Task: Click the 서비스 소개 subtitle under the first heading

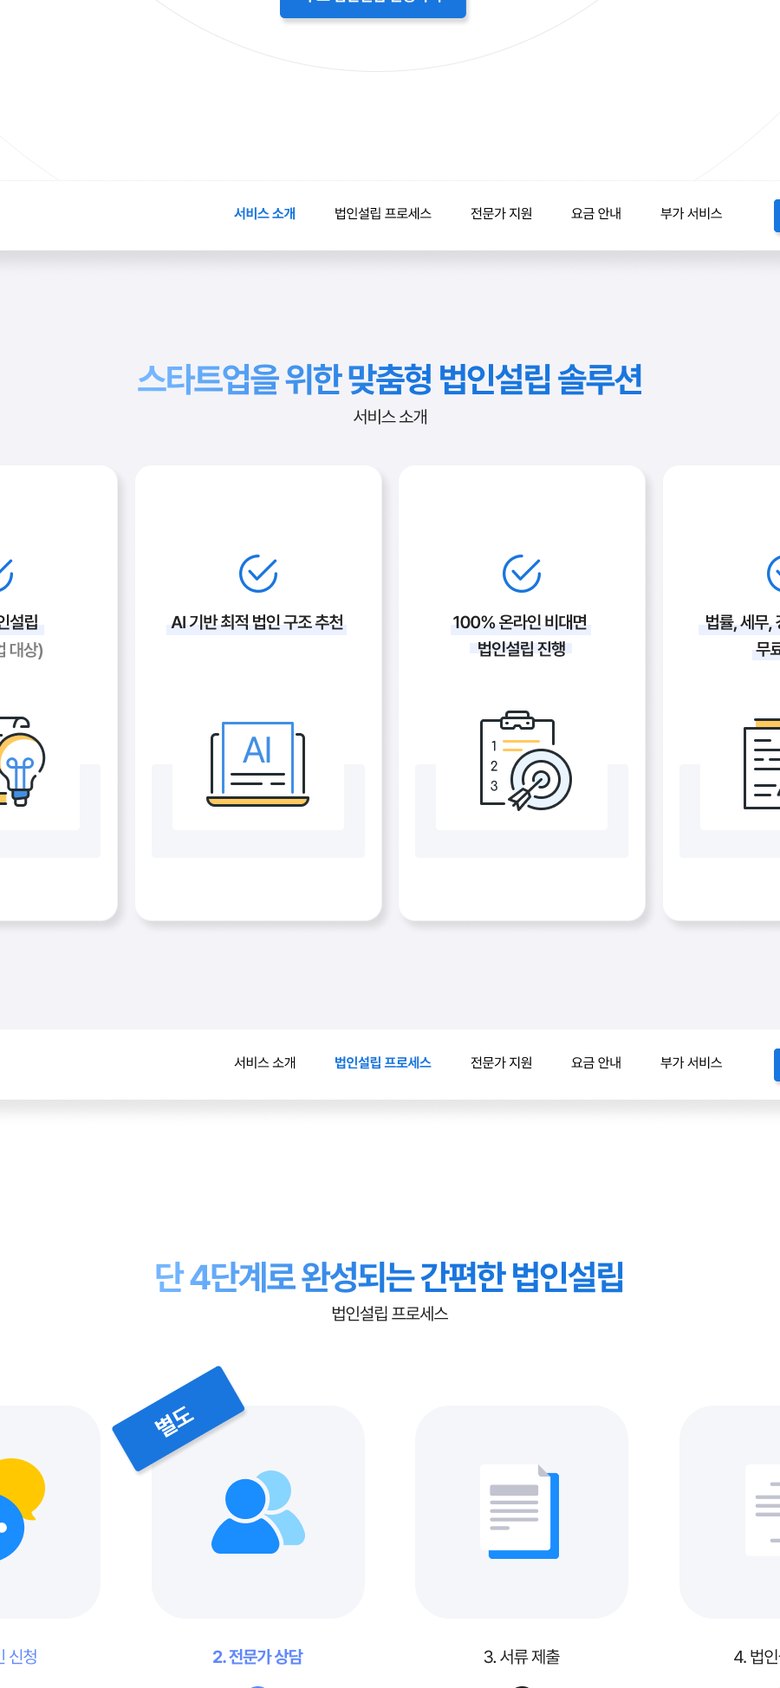Action: (x=390, y=417)
